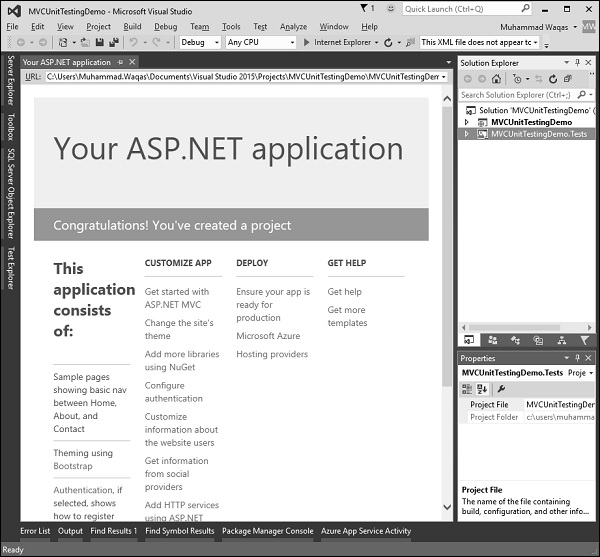Click the Solution Explorer tab icon at panel bottom
Image resolution: width=600 pixels, height=557 pixels.
(469, 340)
